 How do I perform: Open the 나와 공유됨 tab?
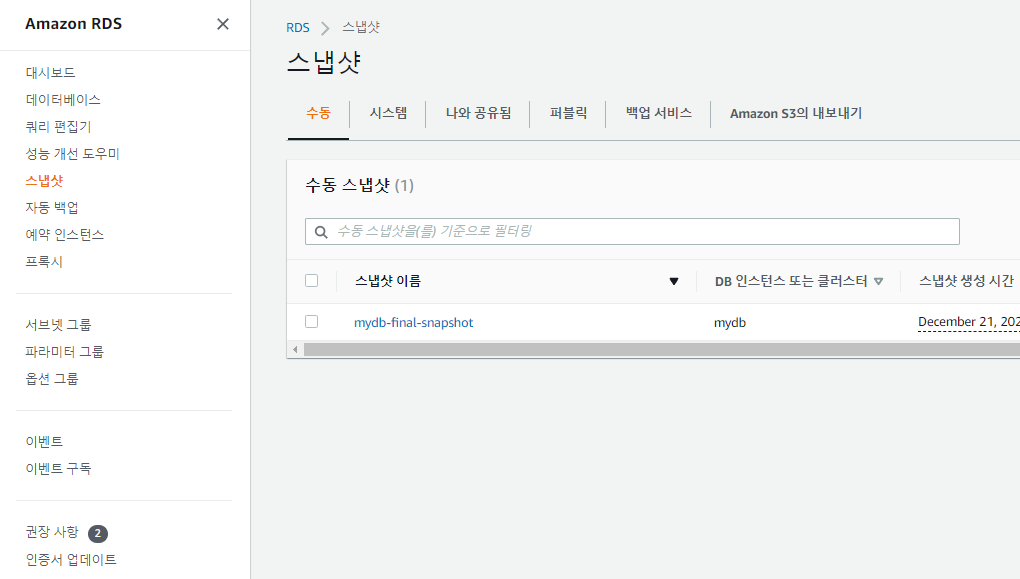click(478, 113)
